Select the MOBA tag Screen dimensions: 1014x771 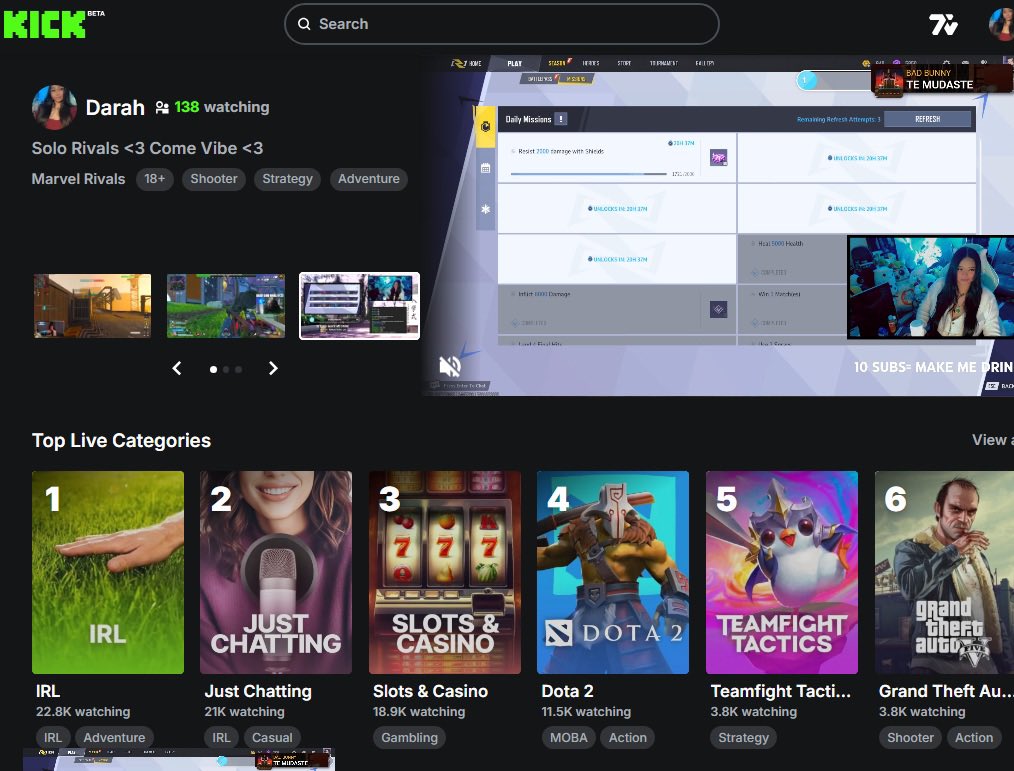pyautogui.click(x=568, y=737)
